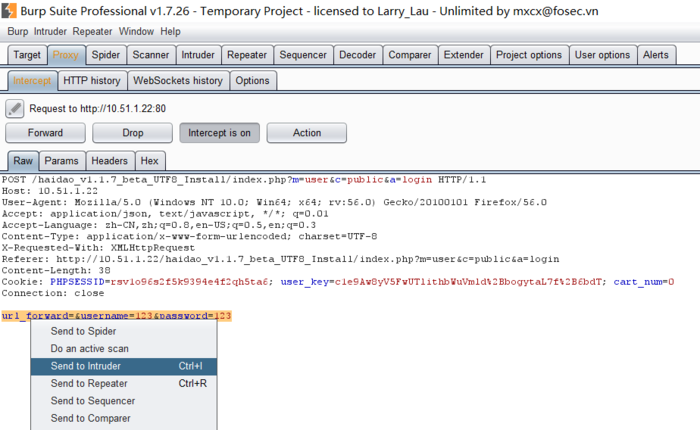The height and width of the screenshot is (430, 700).
Task: Click the Referer header line
Action: 280,259
